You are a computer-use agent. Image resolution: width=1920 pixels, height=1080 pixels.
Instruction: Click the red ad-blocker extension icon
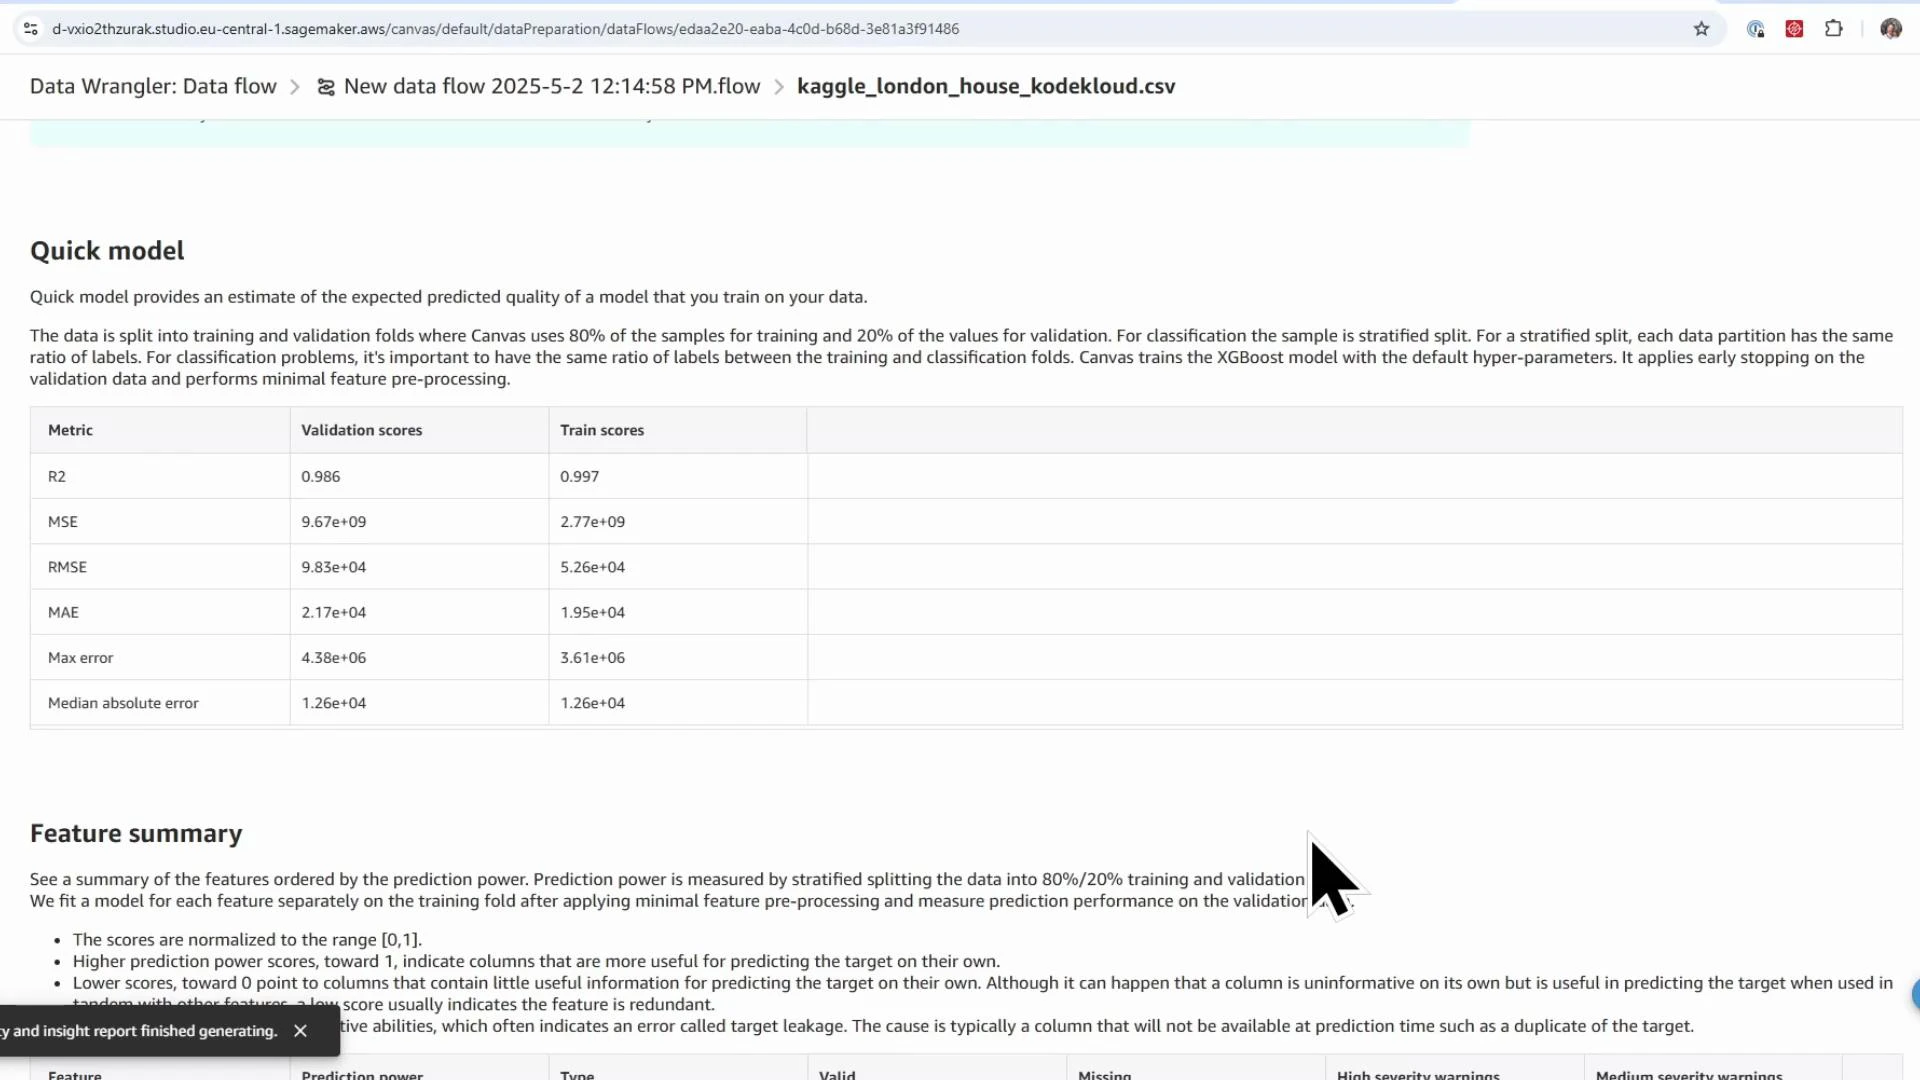tap(1794, 29)
